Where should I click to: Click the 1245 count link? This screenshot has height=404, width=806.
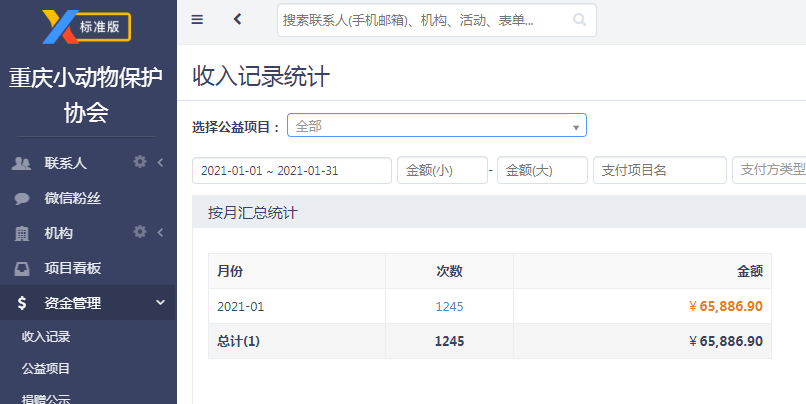pyautogui.click(x=449, y=306)
